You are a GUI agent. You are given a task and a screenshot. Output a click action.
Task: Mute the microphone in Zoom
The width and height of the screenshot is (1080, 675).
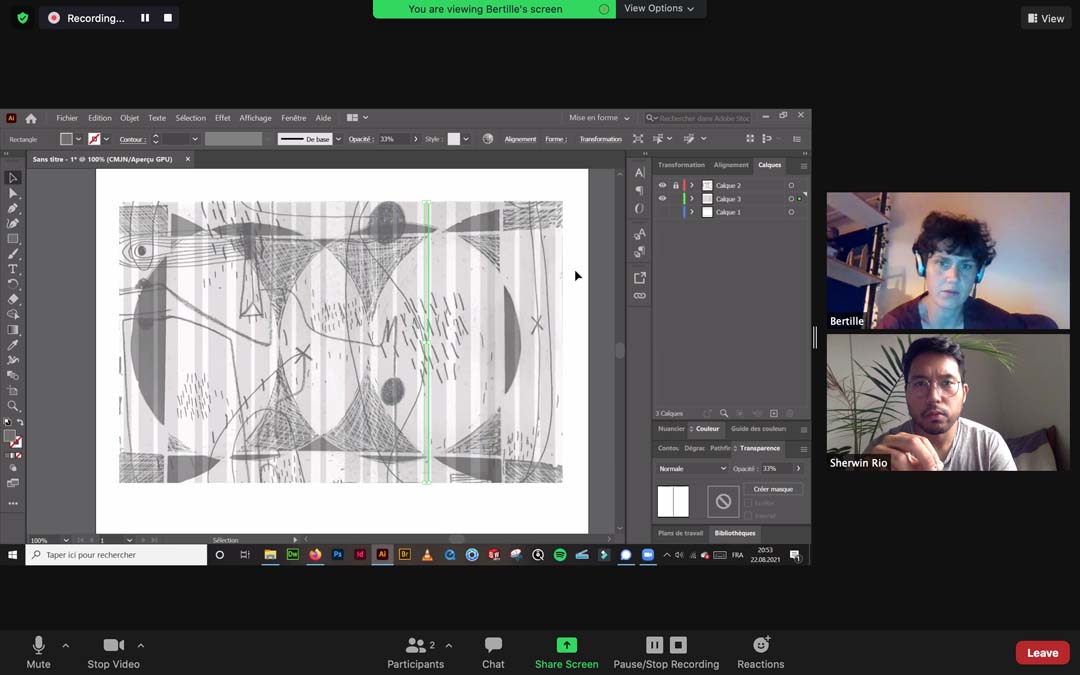tap(39, 652)
